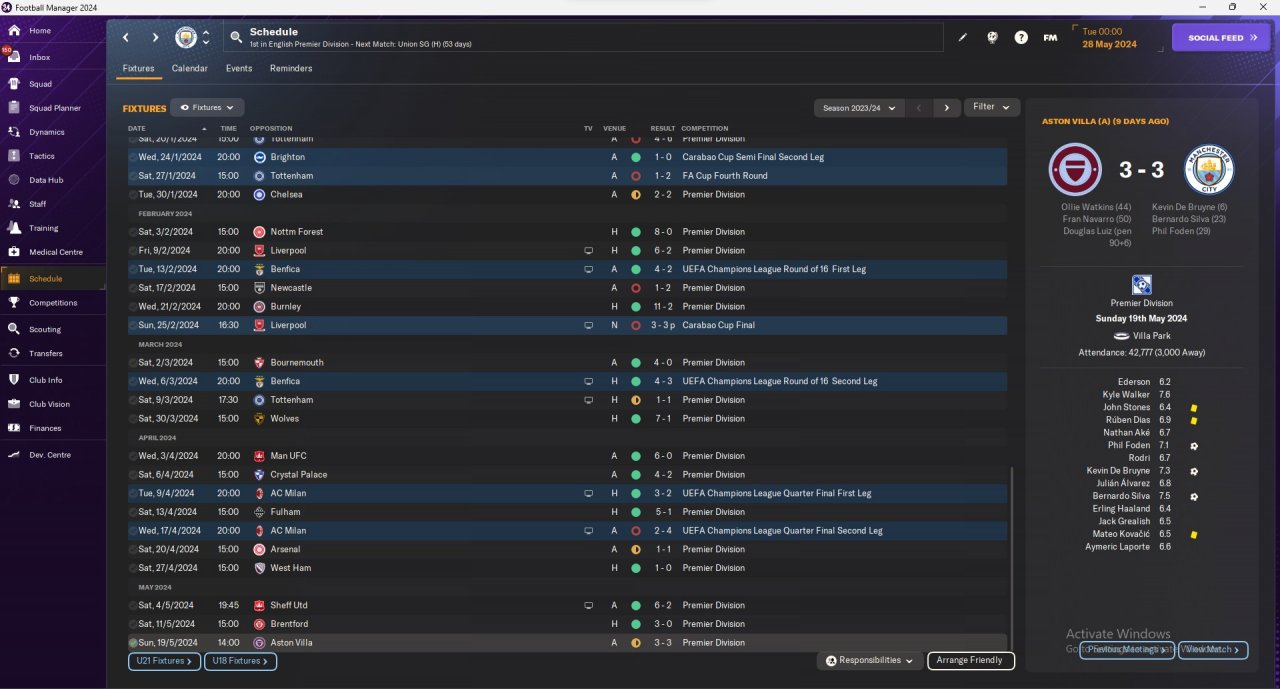Select Schedule in the sidebar

click(53, 279)
